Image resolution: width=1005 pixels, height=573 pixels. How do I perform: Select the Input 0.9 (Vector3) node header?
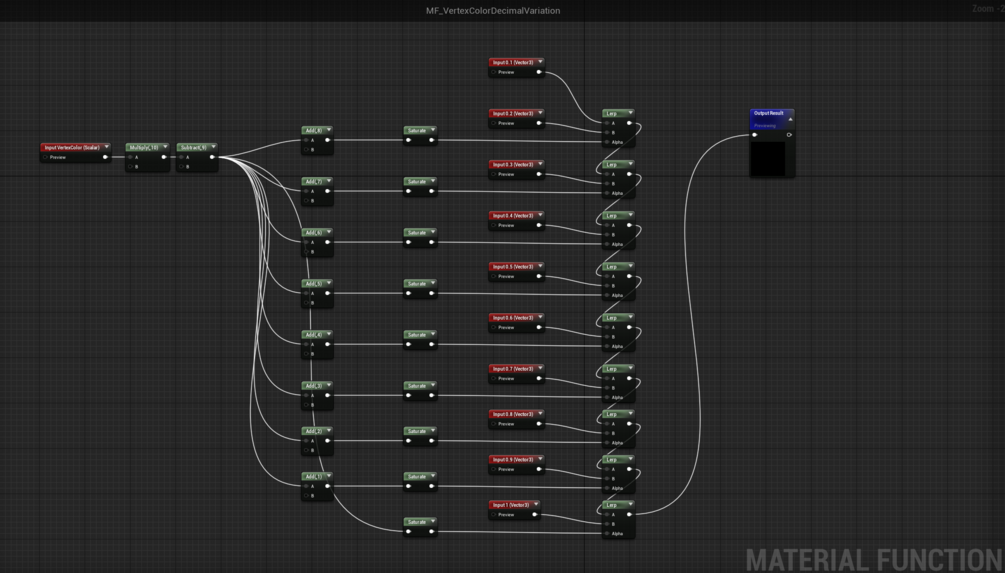pyautogui.click(x=516, y=460)
